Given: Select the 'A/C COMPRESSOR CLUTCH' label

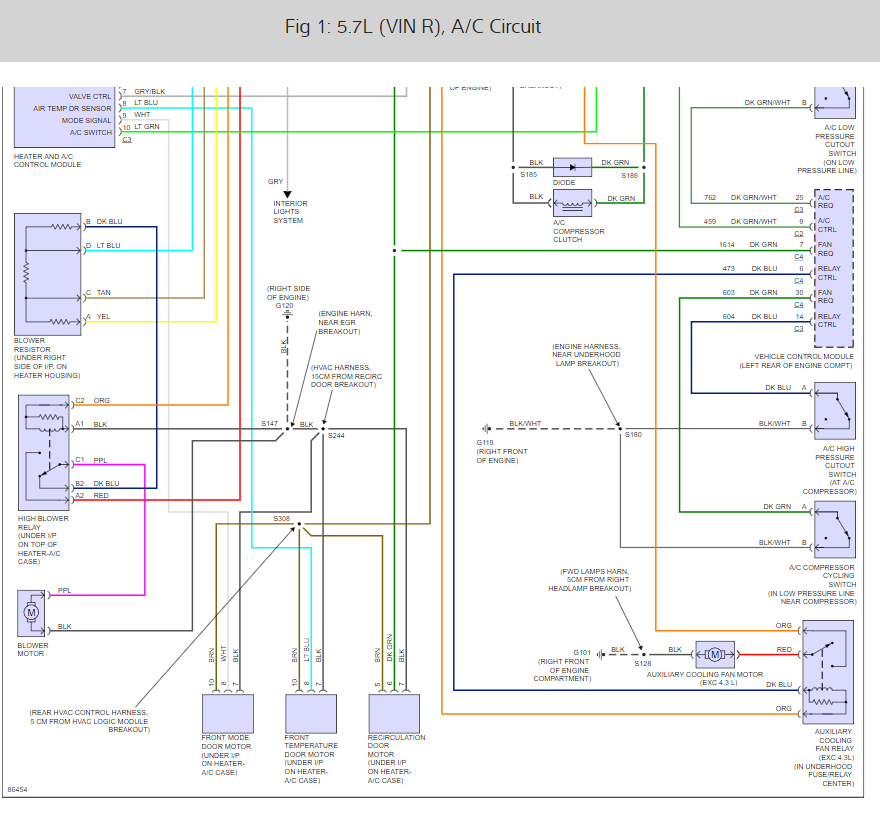Looking at the screenshot, I should coord(579,231).
